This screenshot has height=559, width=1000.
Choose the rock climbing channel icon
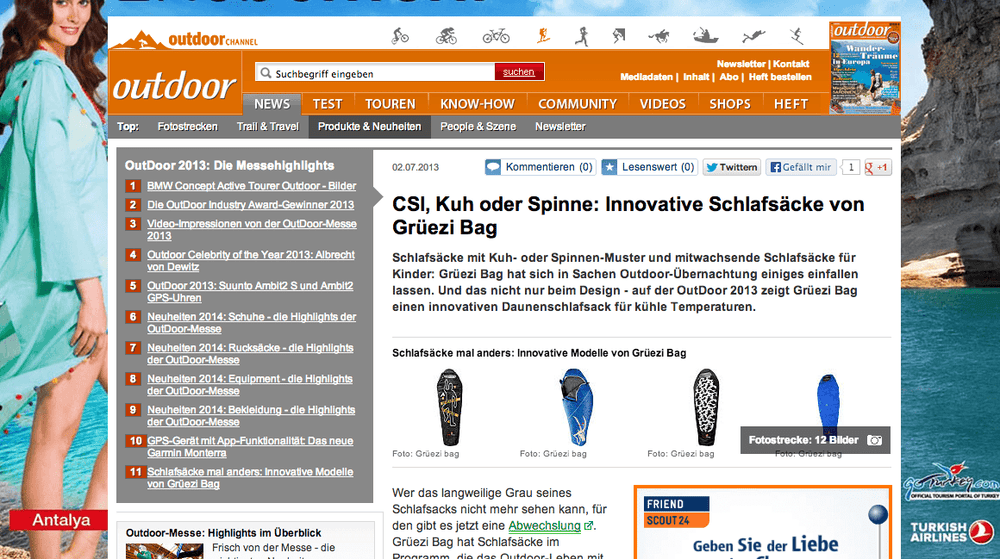coord(619,36)
